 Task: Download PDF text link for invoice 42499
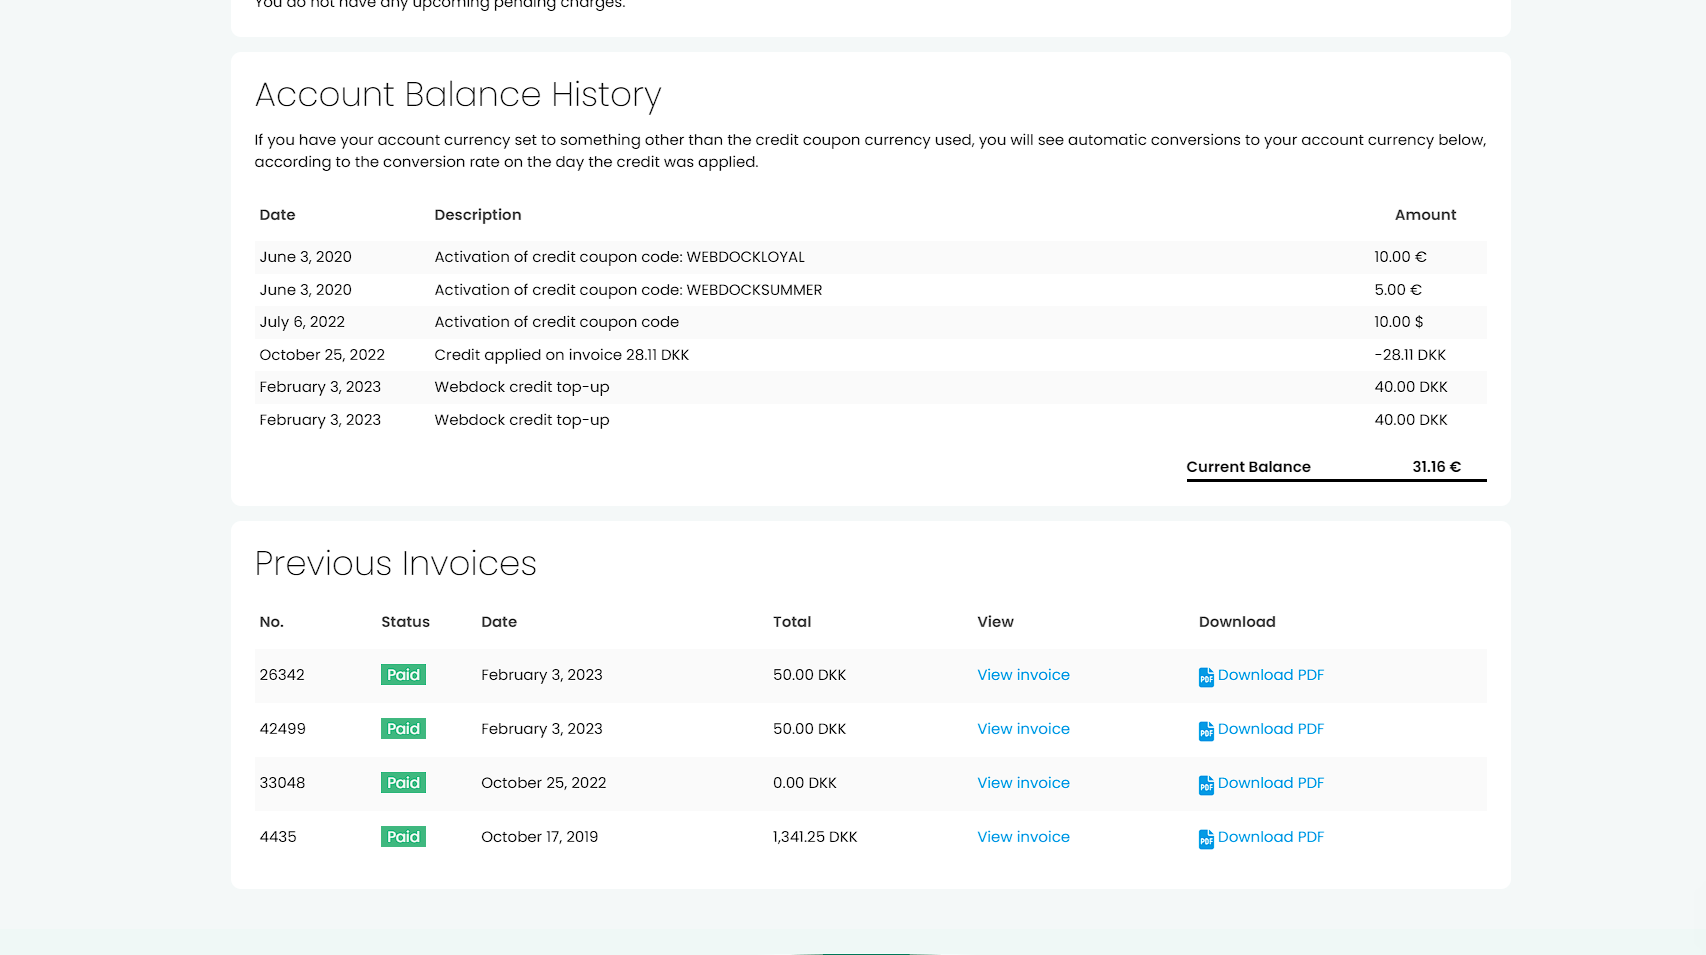click(x=1270, y=729)
